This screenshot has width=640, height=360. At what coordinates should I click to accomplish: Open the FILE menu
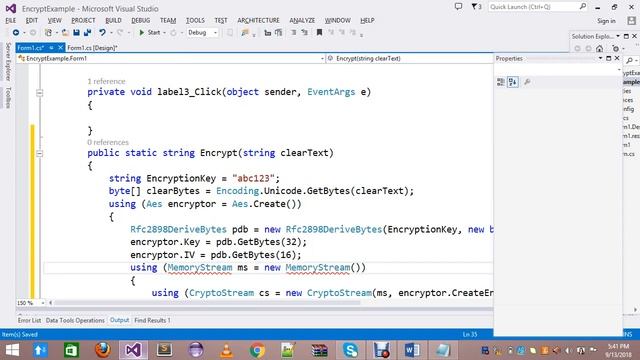(x=11, y=20)
